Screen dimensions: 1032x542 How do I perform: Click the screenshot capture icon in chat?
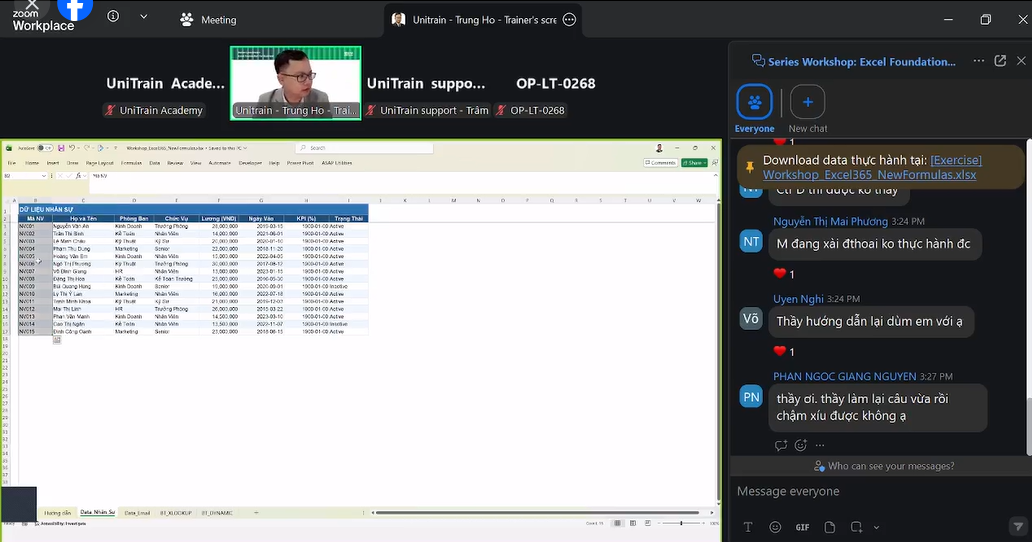tap(856, 527)
